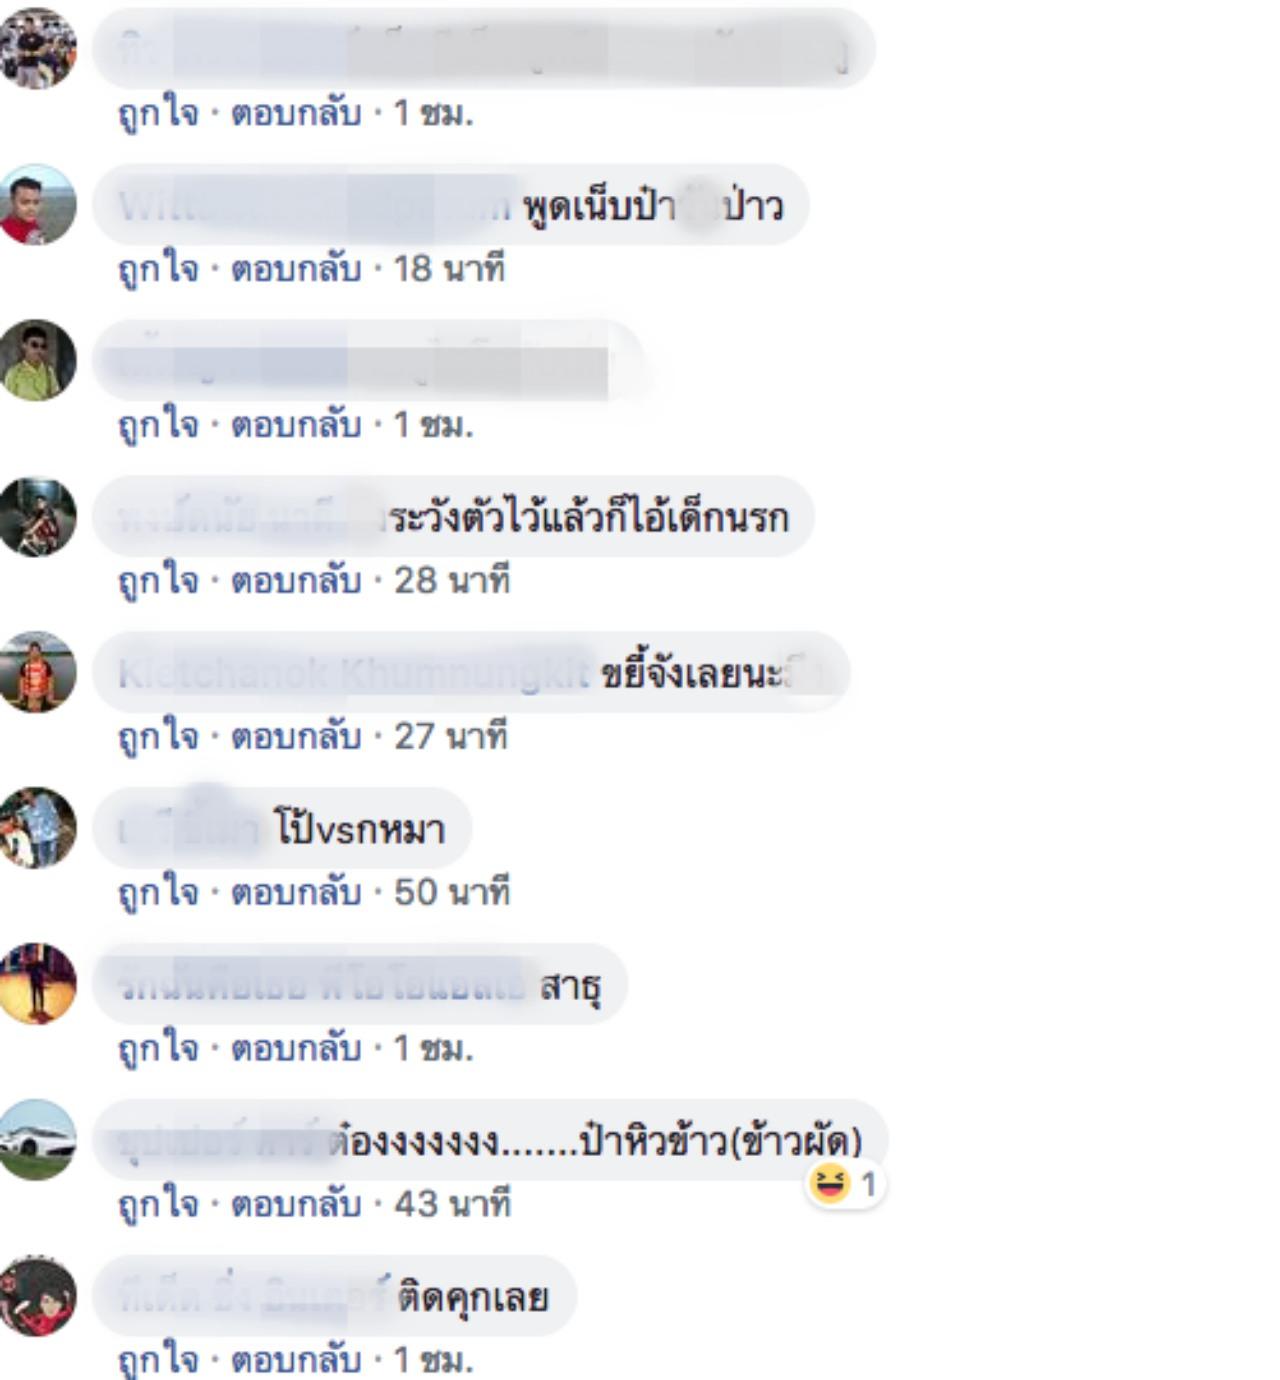The width and height of the screenshot is (1280, 1380).
Task: Like the 'พูดเน็บป้า' comment
Action: [158, 270]
